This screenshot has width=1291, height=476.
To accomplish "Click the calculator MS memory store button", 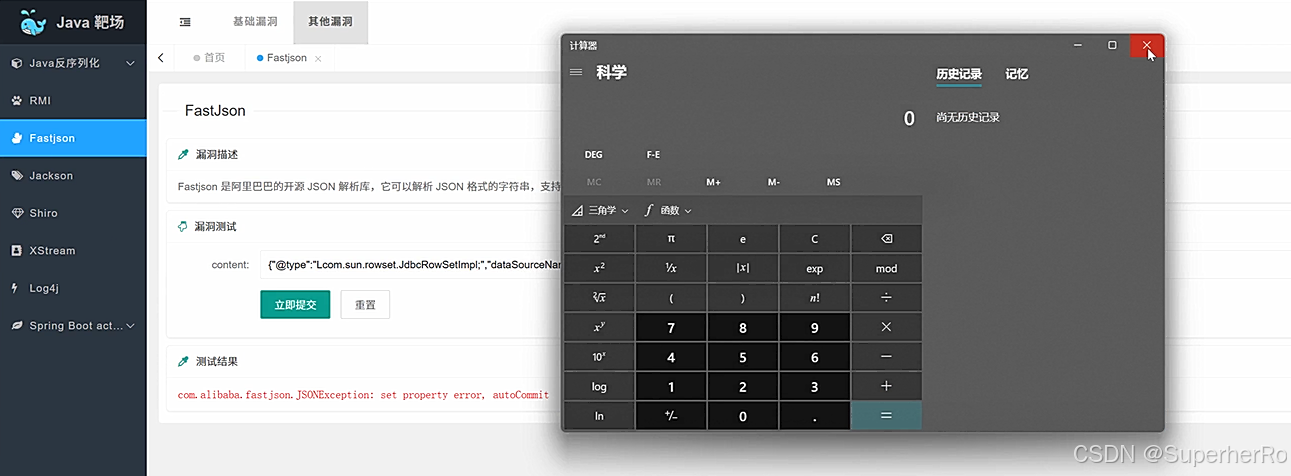I will coord(834,182).
